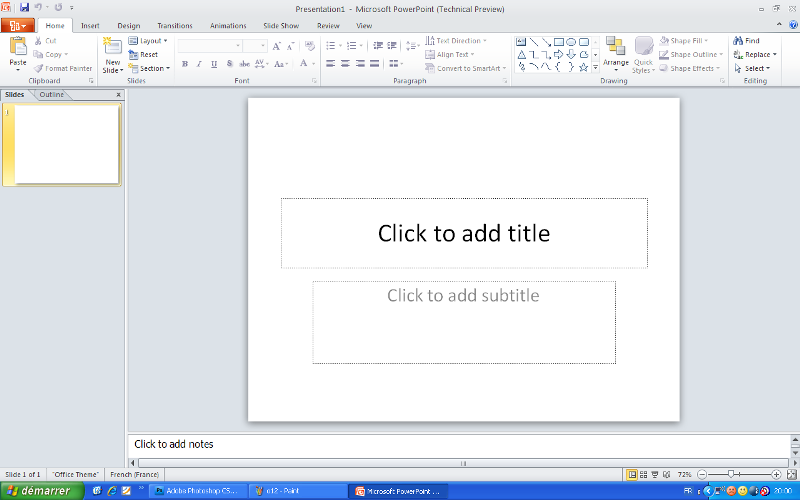Fit slide to current window
800x500 pixels.
791,474
